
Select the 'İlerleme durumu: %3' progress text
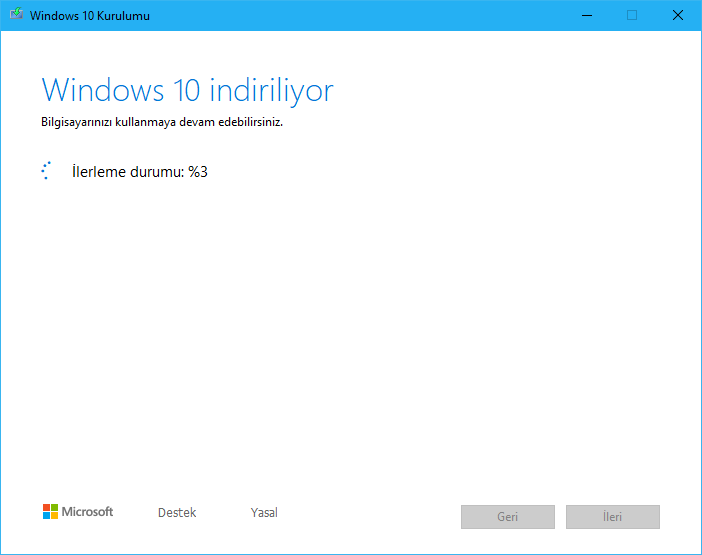click(x=140, y=172)
